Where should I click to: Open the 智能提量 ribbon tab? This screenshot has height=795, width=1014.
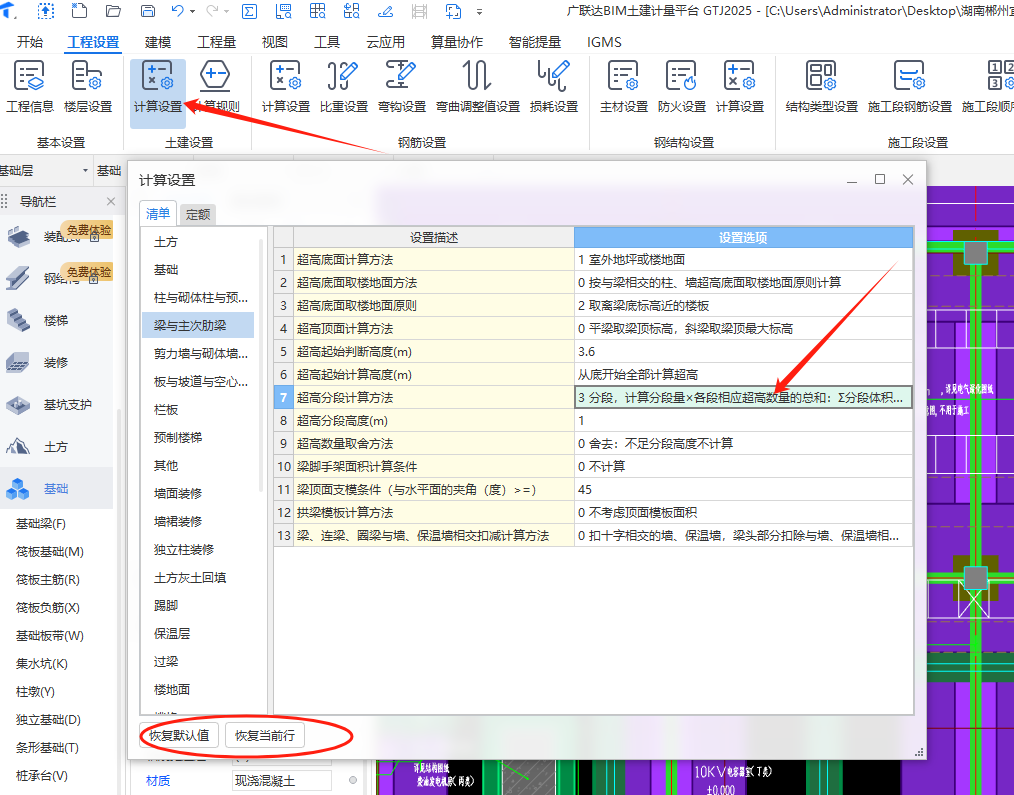tap(535, 42)
